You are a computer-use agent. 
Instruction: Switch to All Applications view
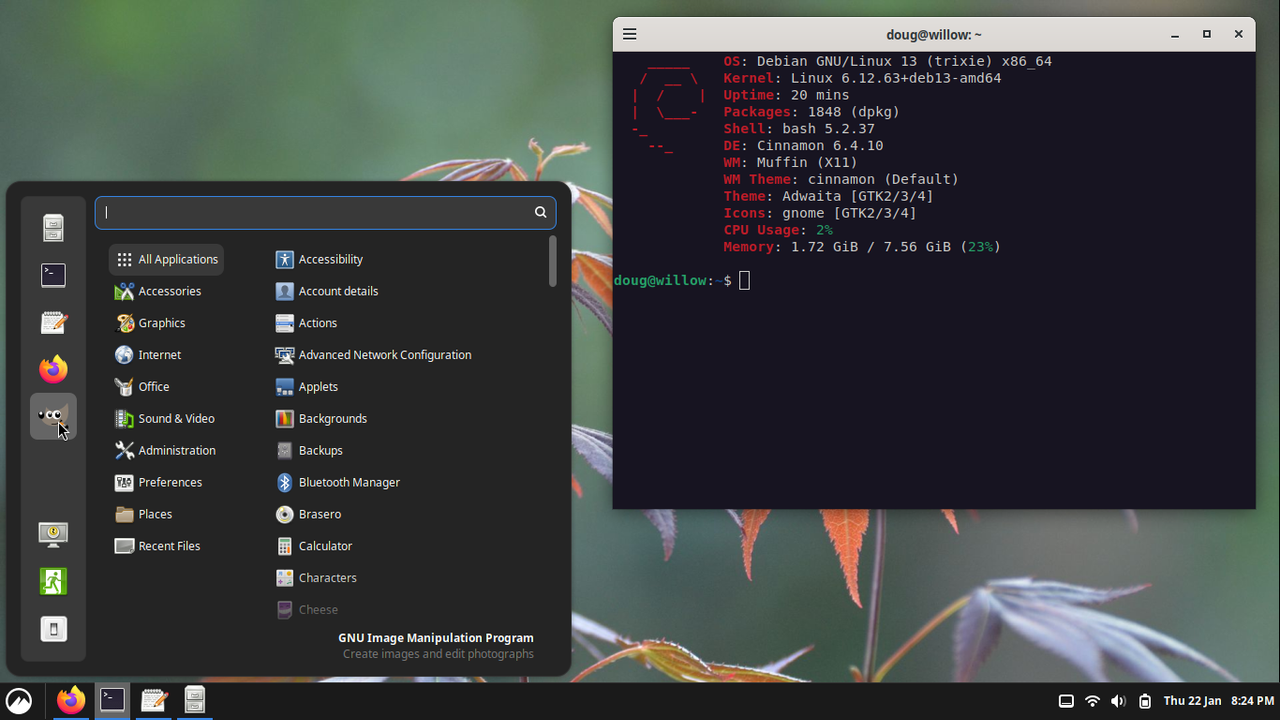tap(166, 259)
